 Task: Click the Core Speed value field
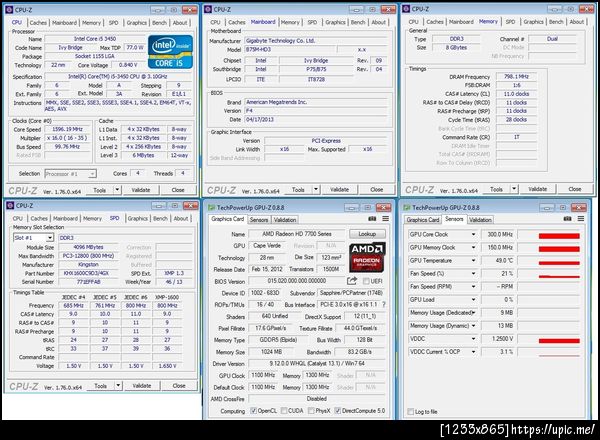tap(67, 129)
